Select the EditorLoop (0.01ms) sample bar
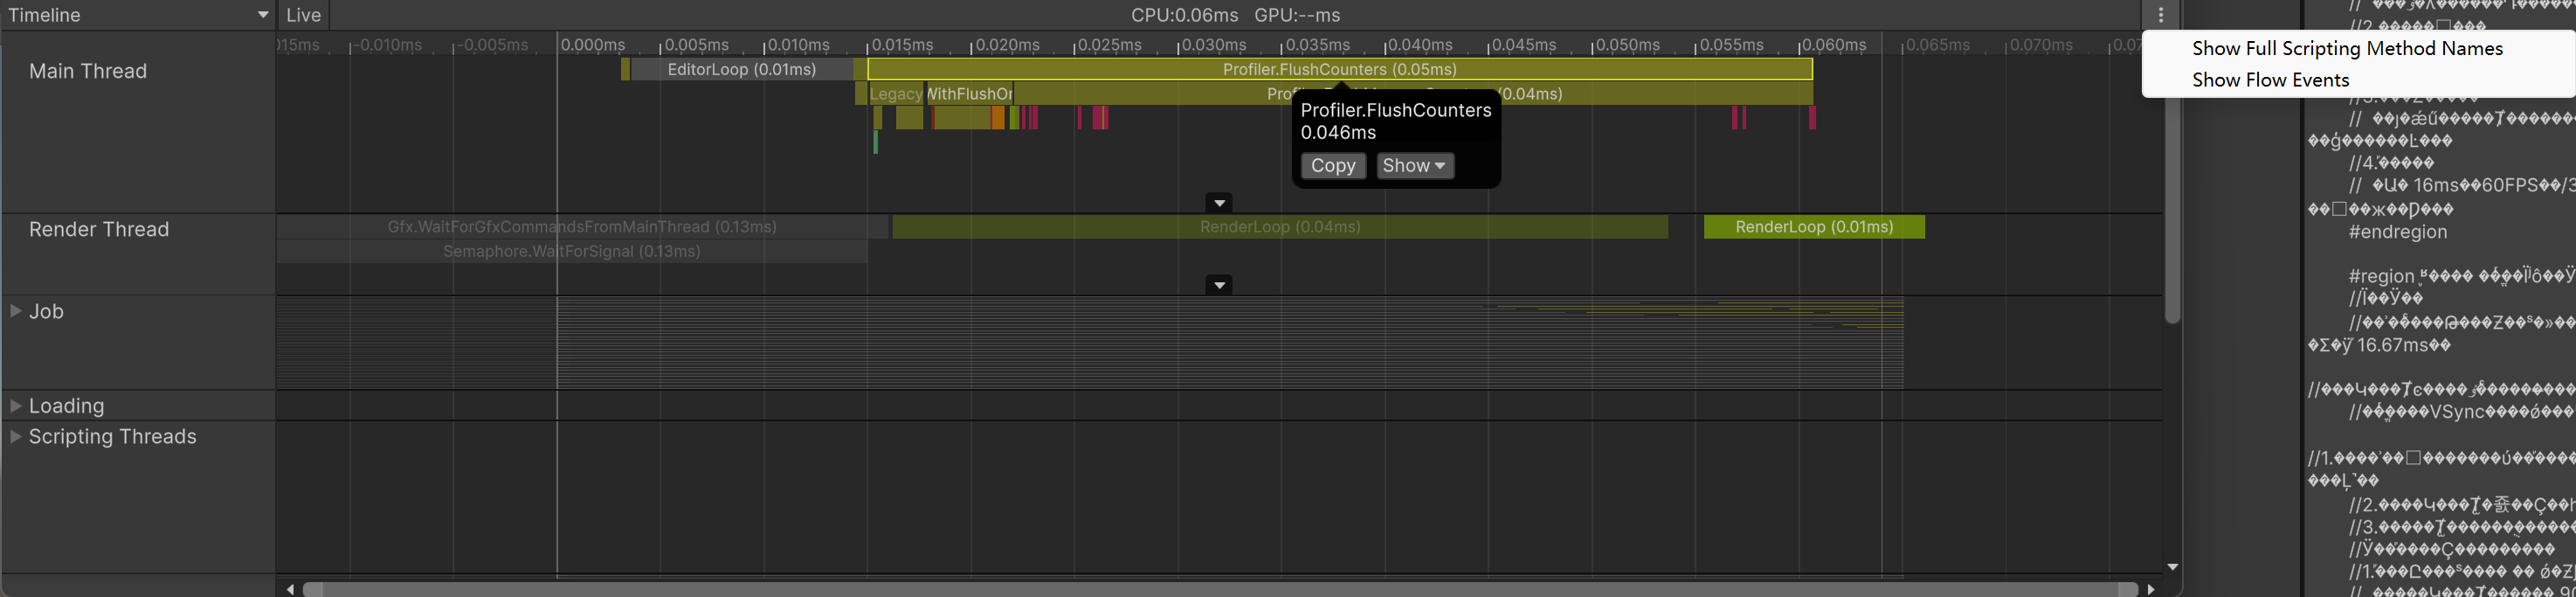 (x=741, y=69)
